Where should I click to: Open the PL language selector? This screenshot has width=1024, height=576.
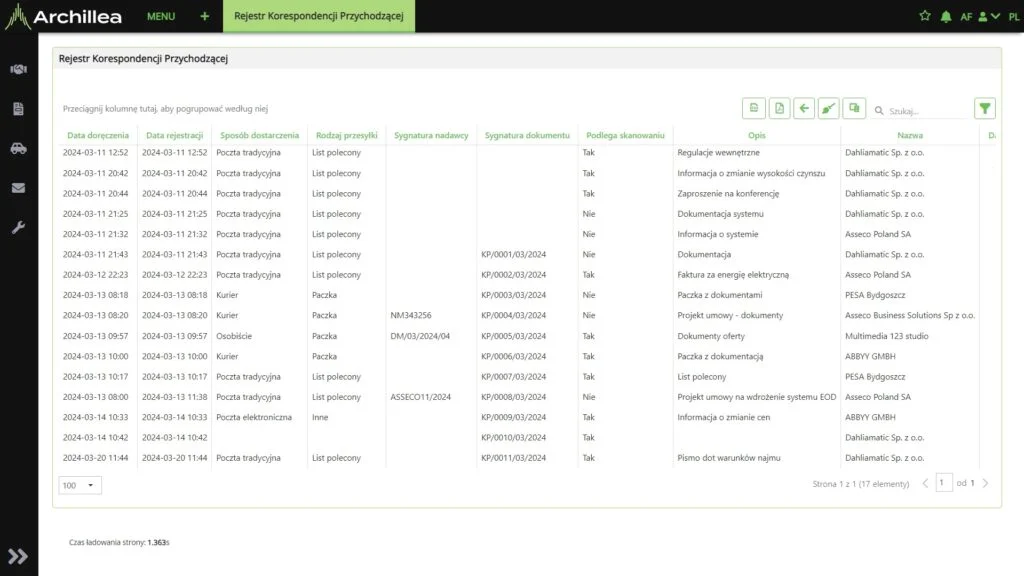(1013, 16)
